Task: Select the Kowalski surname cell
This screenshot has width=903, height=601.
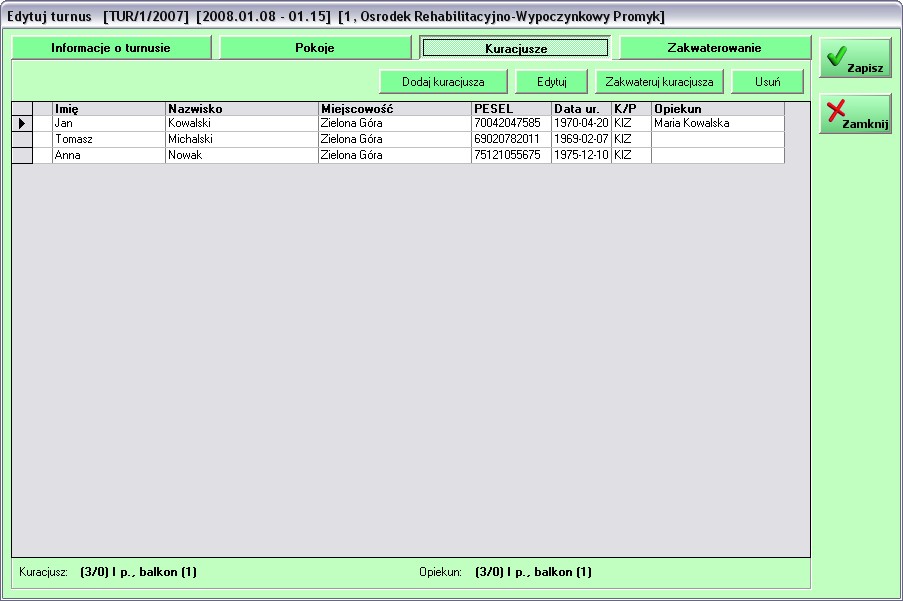Action: tap(241, 123)
